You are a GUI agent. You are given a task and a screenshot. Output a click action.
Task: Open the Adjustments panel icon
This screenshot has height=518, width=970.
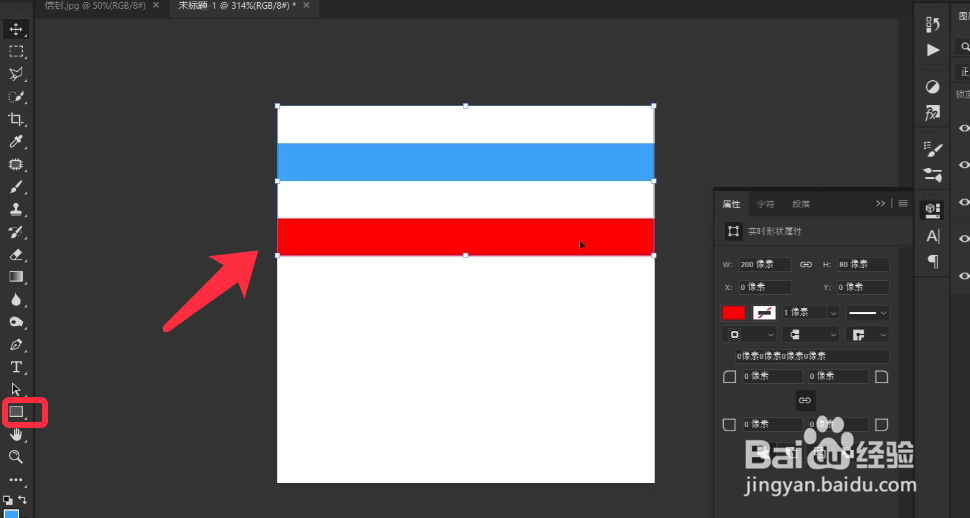tap(932, 87)
